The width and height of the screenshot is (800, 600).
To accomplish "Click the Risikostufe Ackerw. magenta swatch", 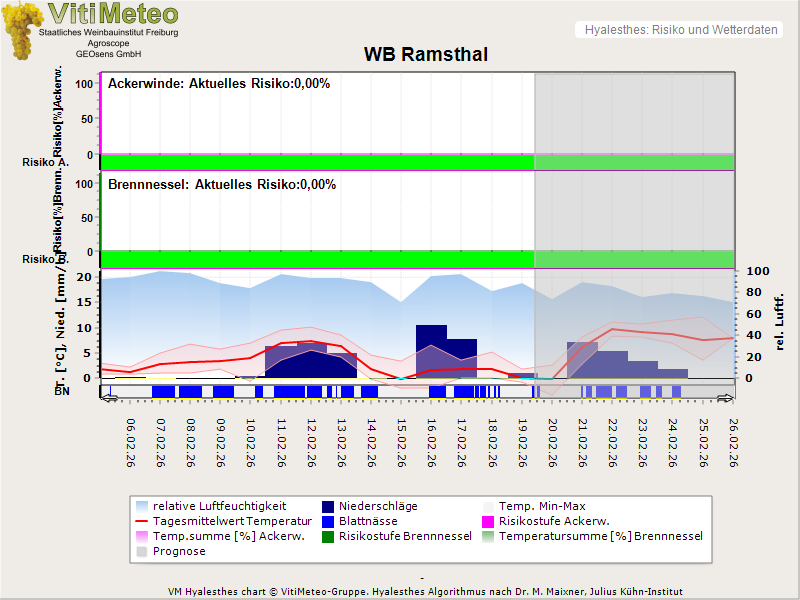I will 489,522.
